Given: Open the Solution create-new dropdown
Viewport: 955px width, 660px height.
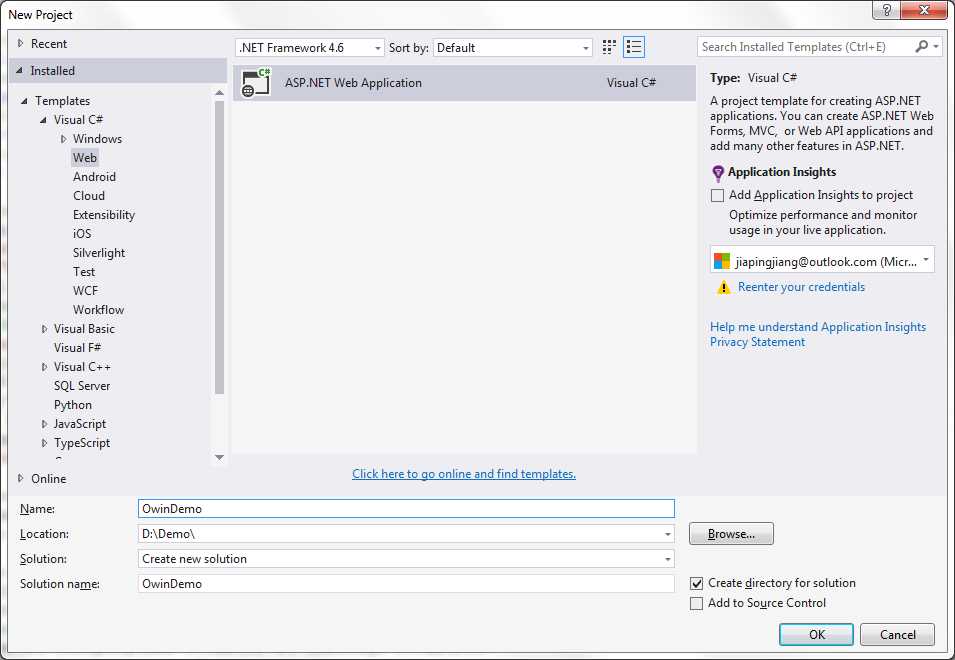Looking at the screenshot, I should (x=668, y=559).
